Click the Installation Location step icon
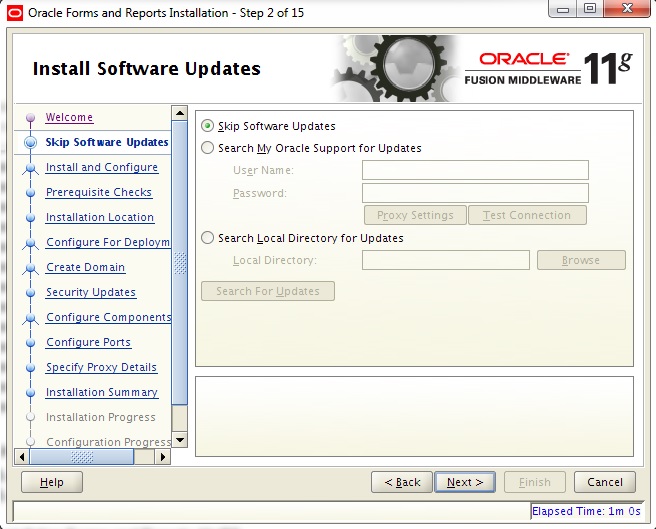Image resolution: width=656 pixels, height=529 pixels. coord(30,218)
